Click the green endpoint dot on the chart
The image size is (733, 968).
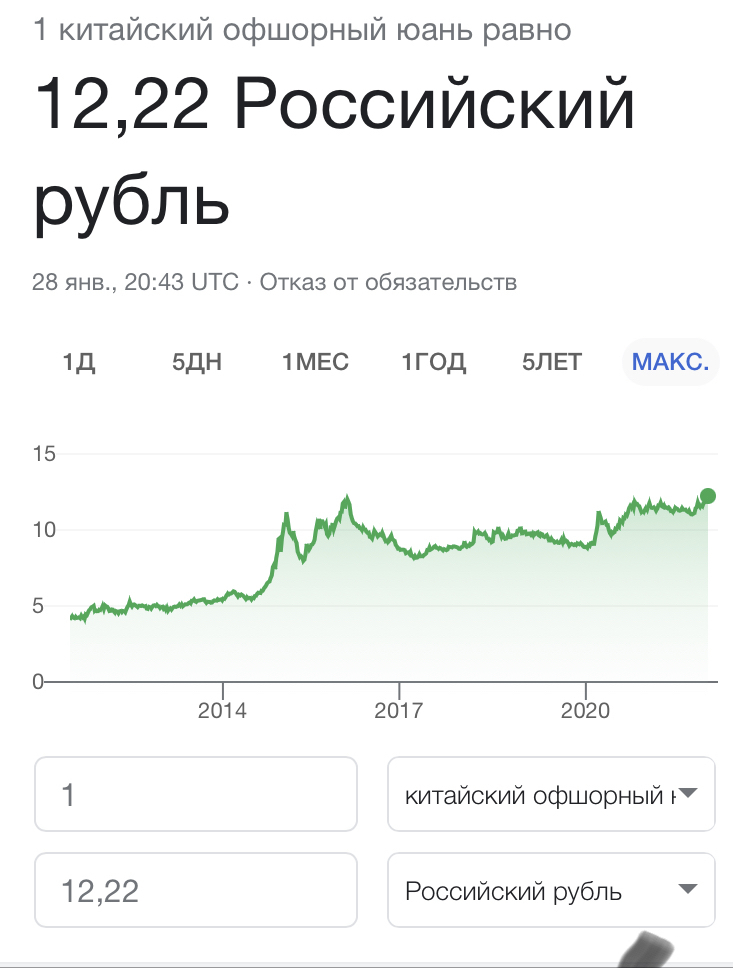click(x=708, y=496)
